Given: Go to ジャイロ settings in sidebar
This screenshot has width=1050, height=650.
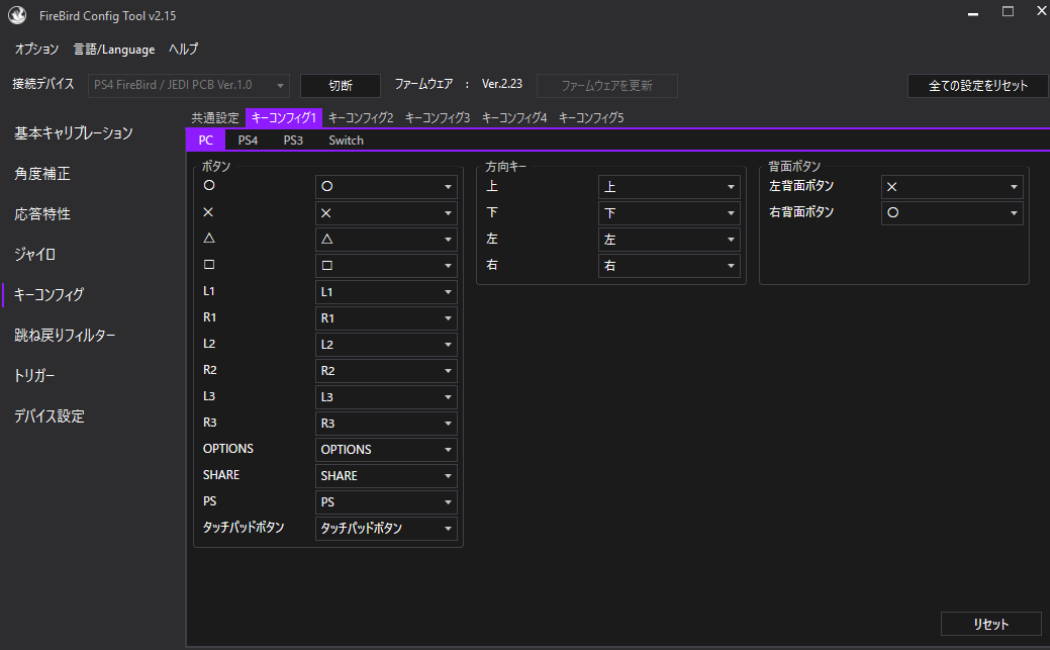Looking at the screenshot, I should [35, 254].
